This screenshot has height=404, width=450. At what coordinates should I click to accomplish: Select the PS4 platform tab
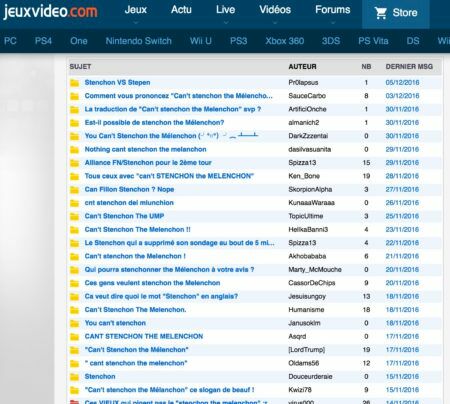point(43,41)
